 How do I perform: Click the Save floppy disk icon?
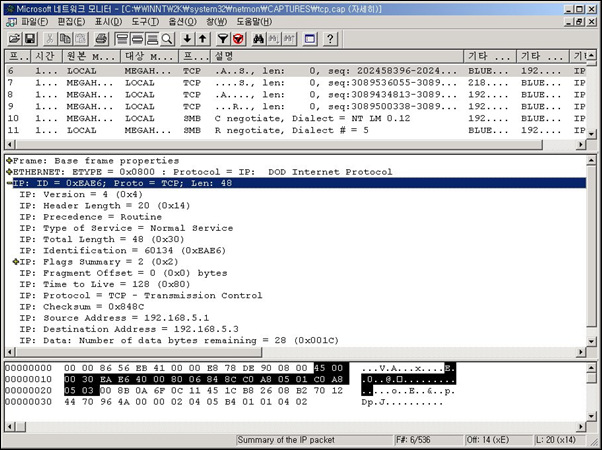30,39
